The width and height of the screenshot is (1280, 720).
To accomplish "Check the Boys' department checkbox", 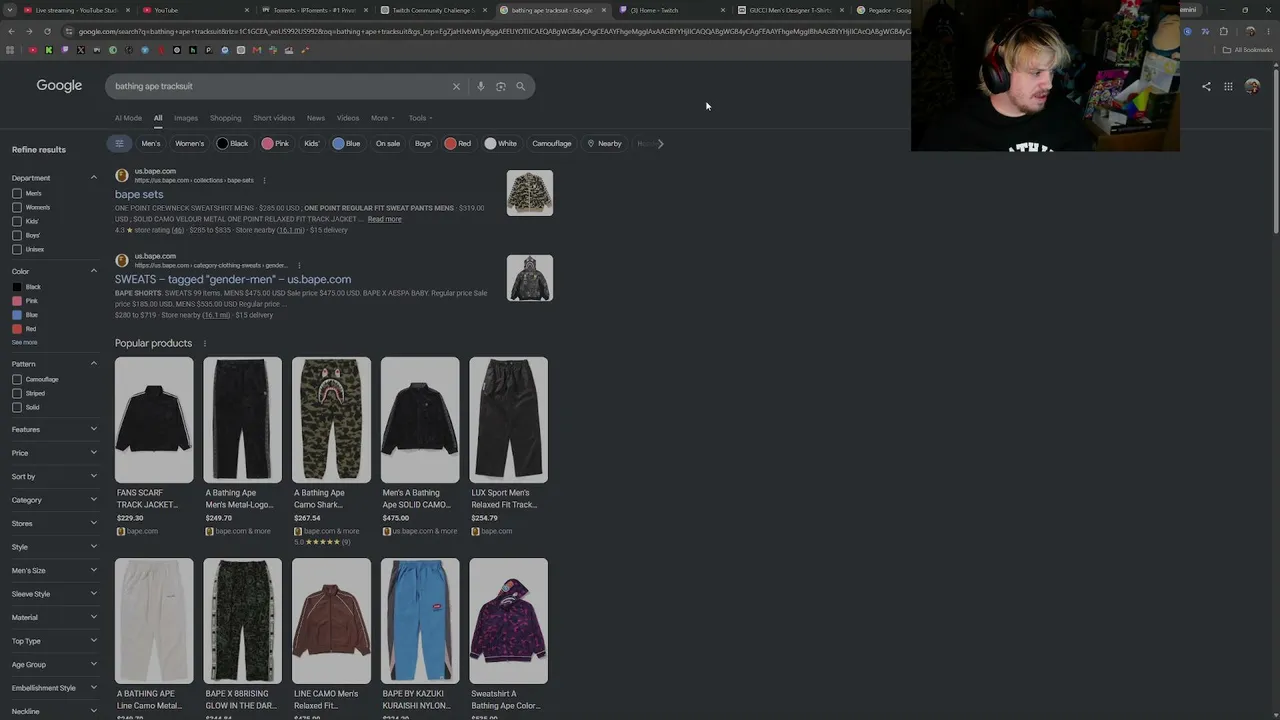I will click(x=17, y=235).
